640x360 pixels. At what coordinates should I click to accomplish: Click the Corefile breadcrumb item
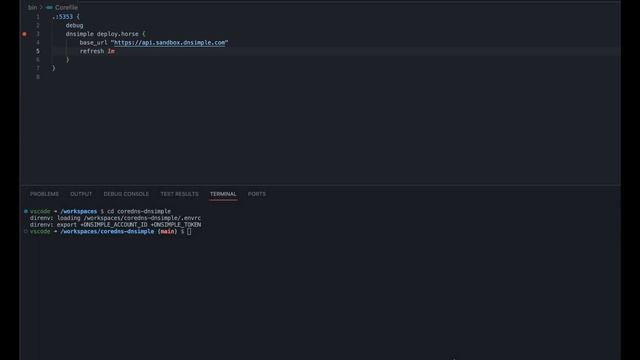(66, 7)
